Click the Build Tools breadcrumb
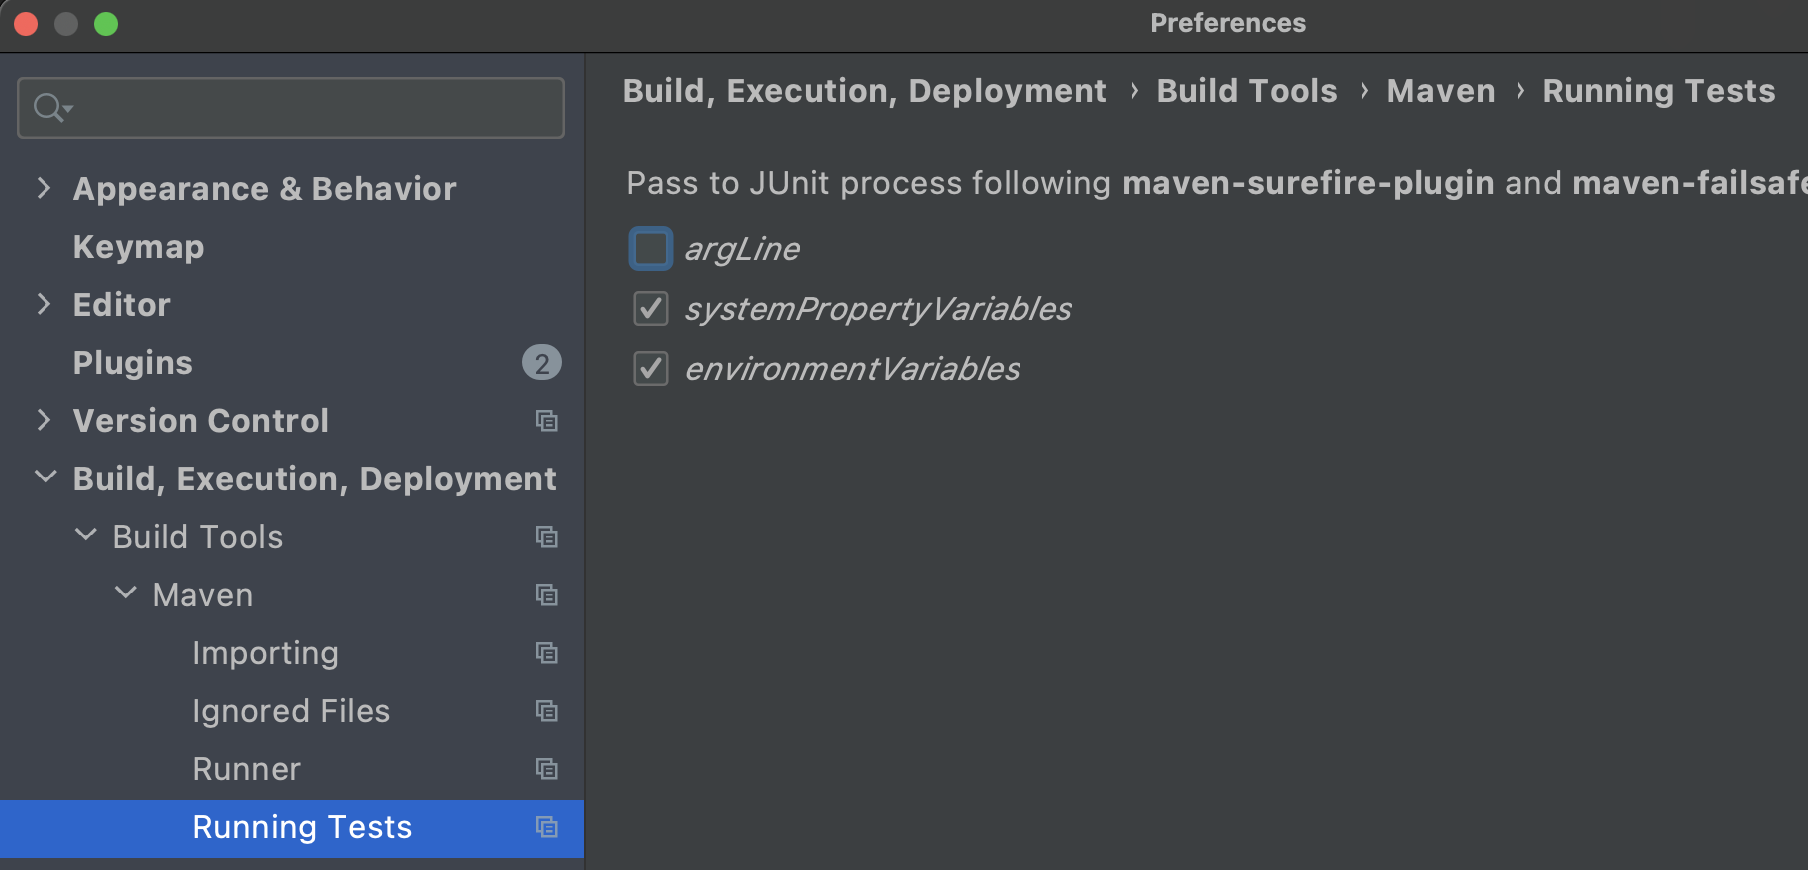Image resolution: width=1808 pixels, height=870 pixels. [x=1247, y=91]
